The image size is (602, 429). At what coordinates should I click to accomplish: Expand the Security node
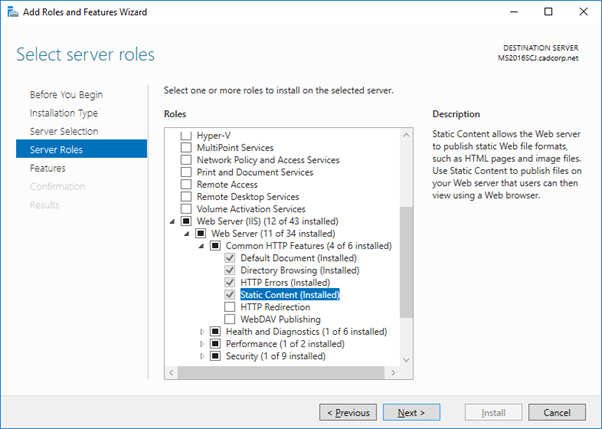202,356
